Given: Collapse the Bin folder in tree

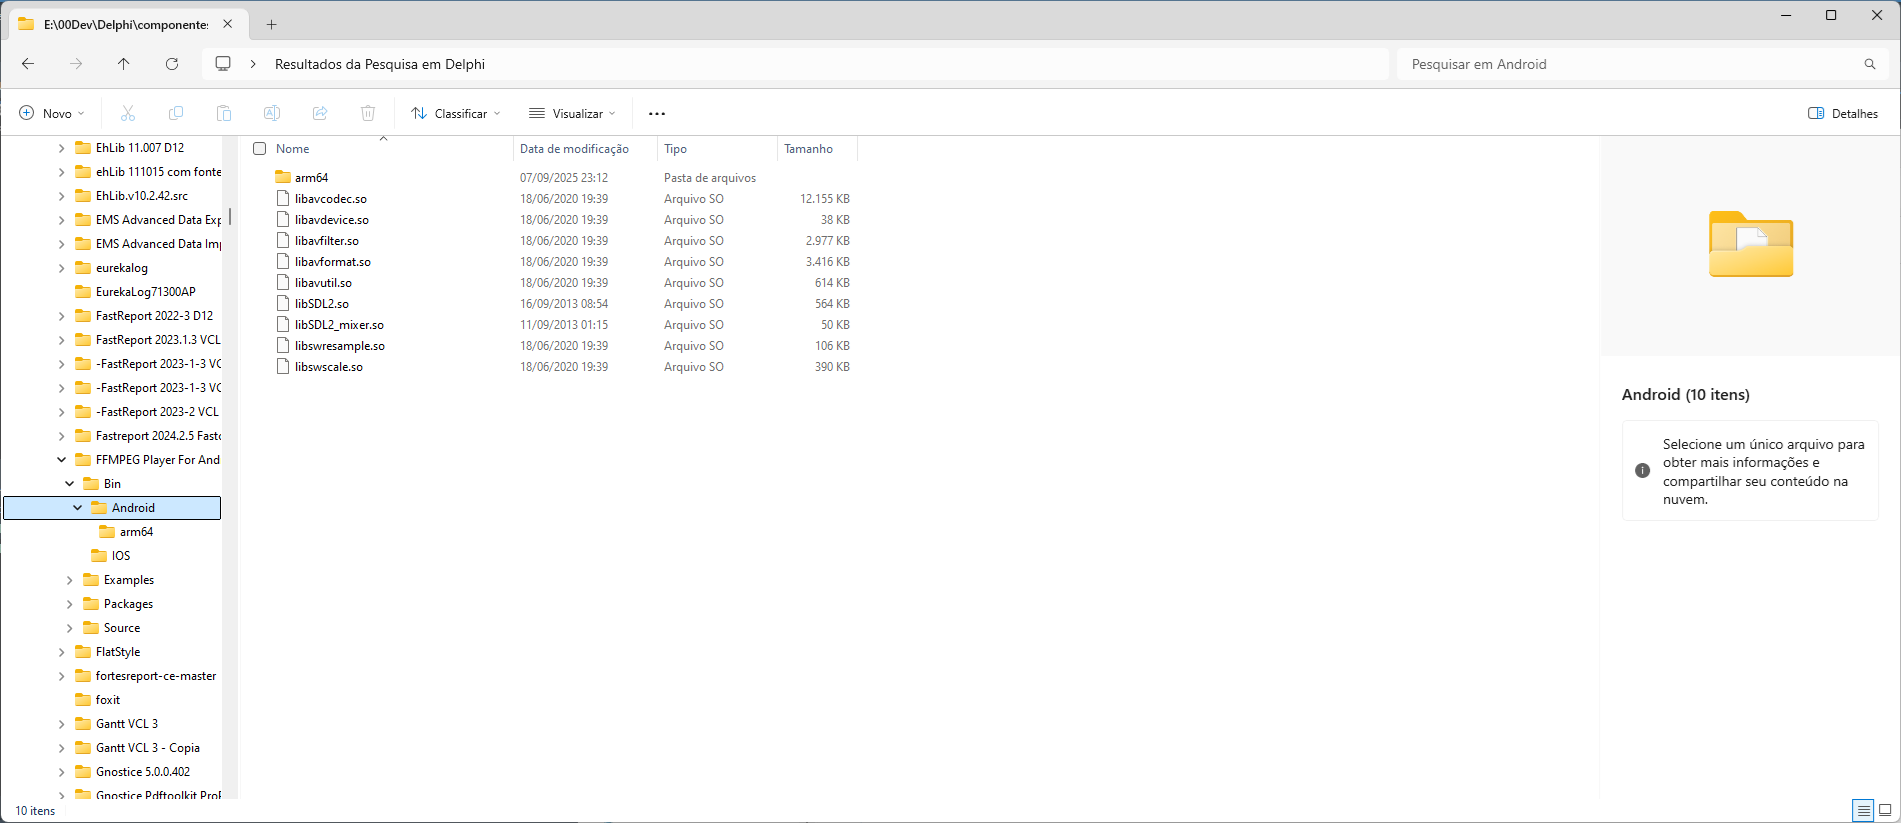Looking at the screenshot, I should [x=70, y=484].
